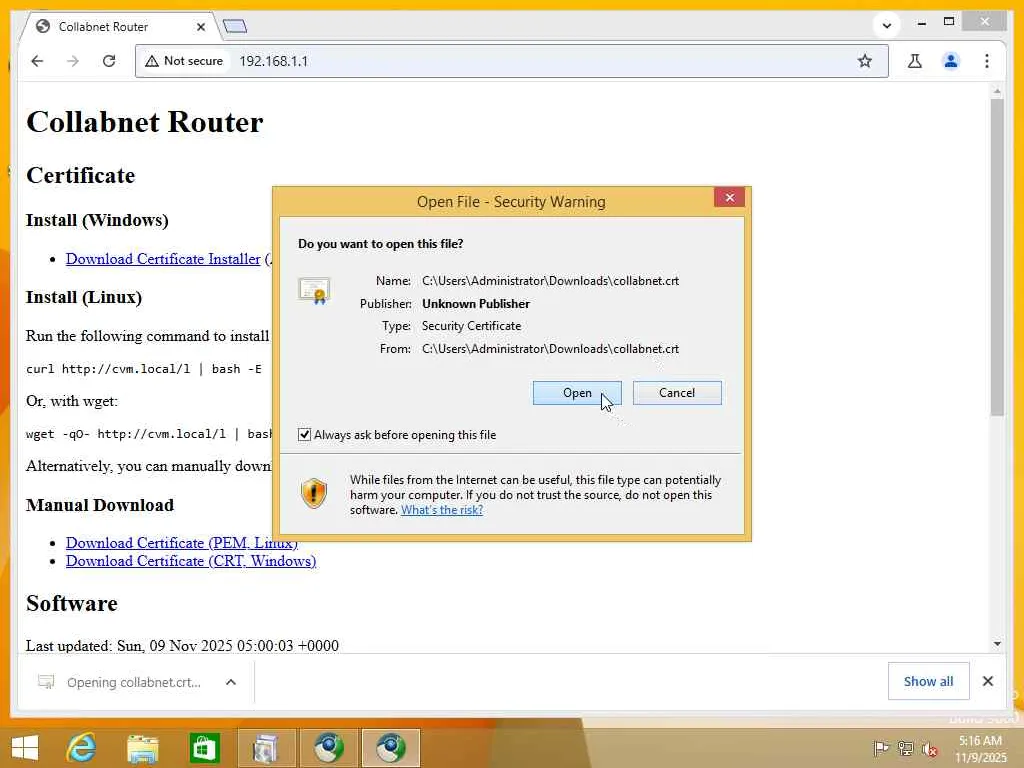This screenshot has width=1024, height=768.
Task: Open the Chrome labs flask icon
Action: pyautogui.click(x=915, y=61)
